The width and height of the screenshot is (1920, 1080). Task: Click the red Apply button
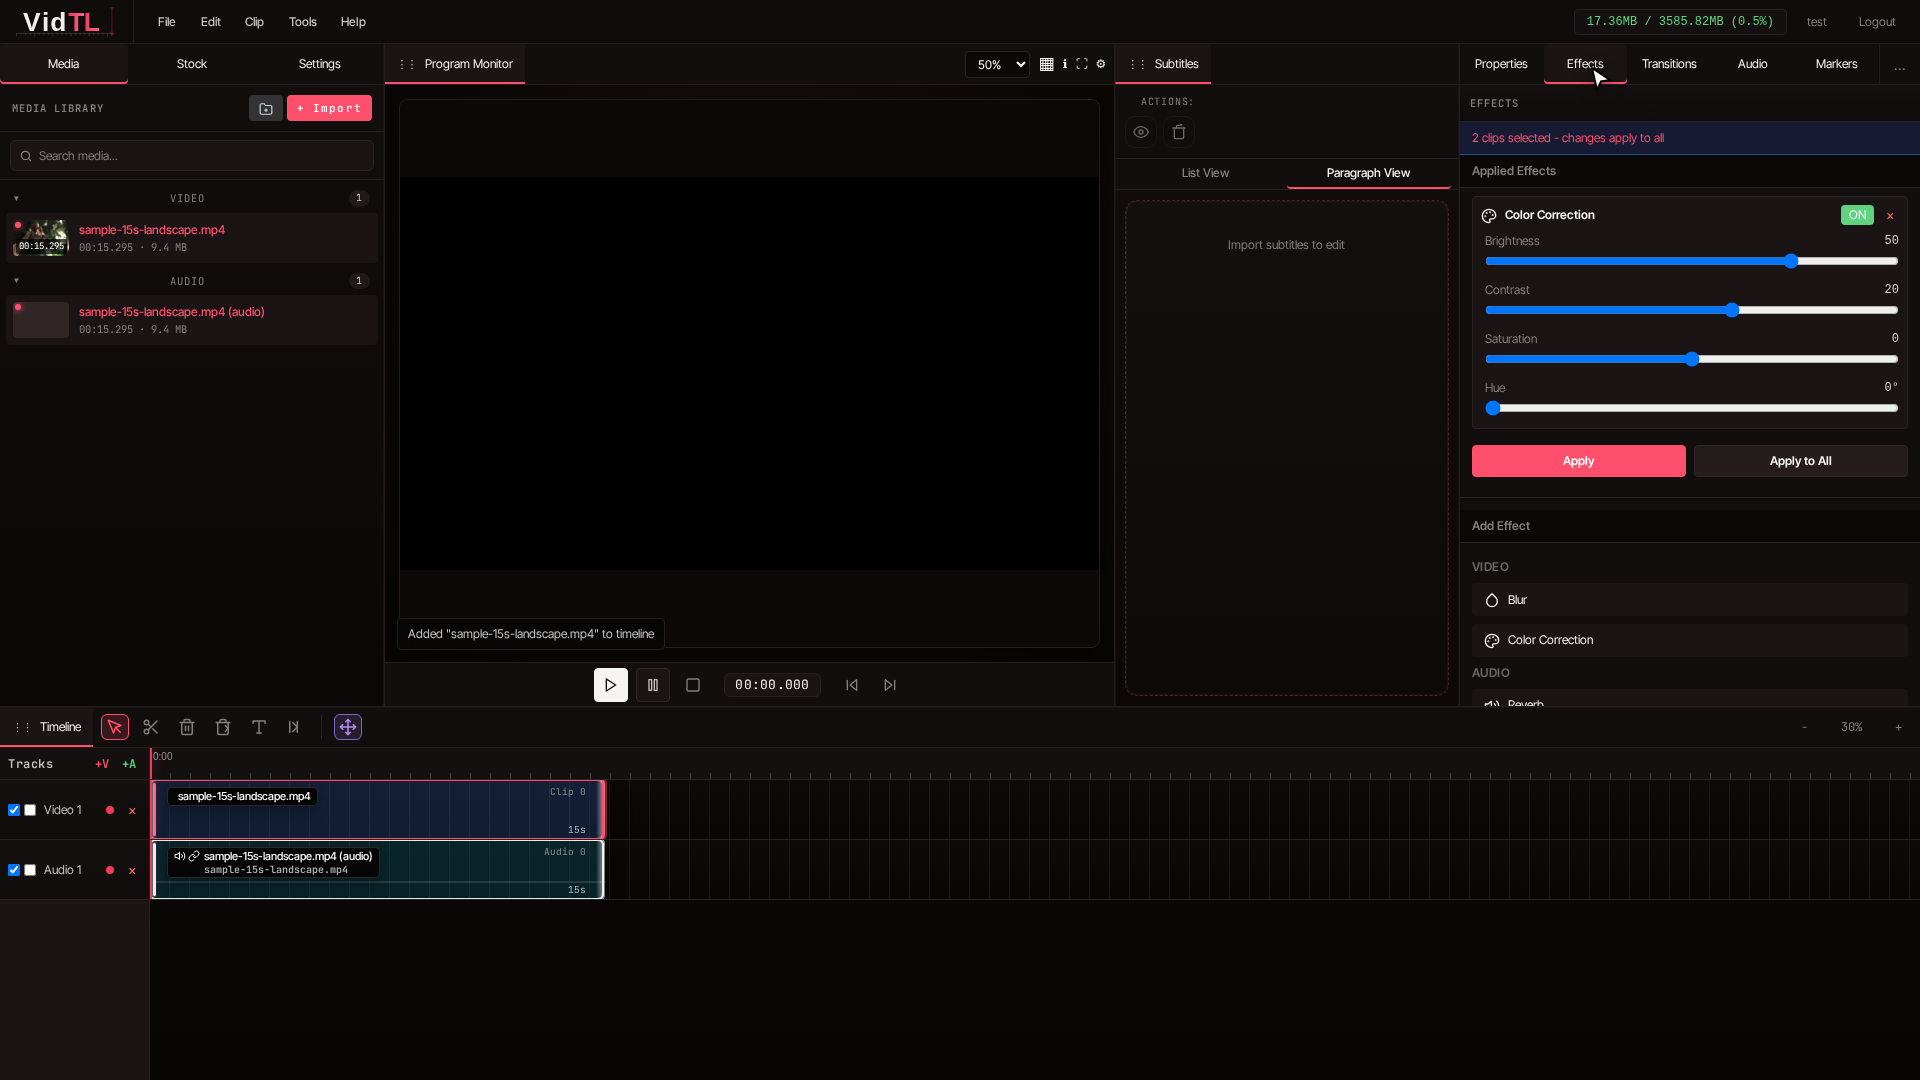(1579, 461)
